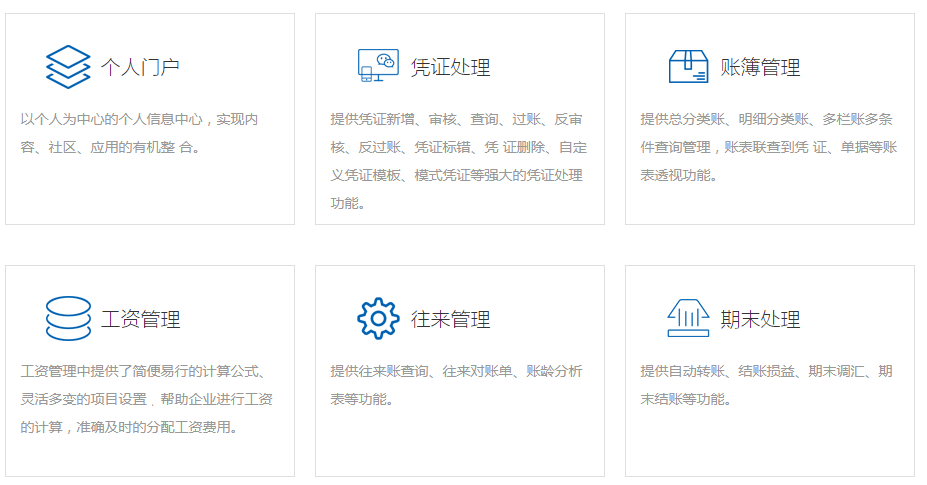
Task: Click the 账簿管理 description about 总分类账
Action: tap(768, 147)
